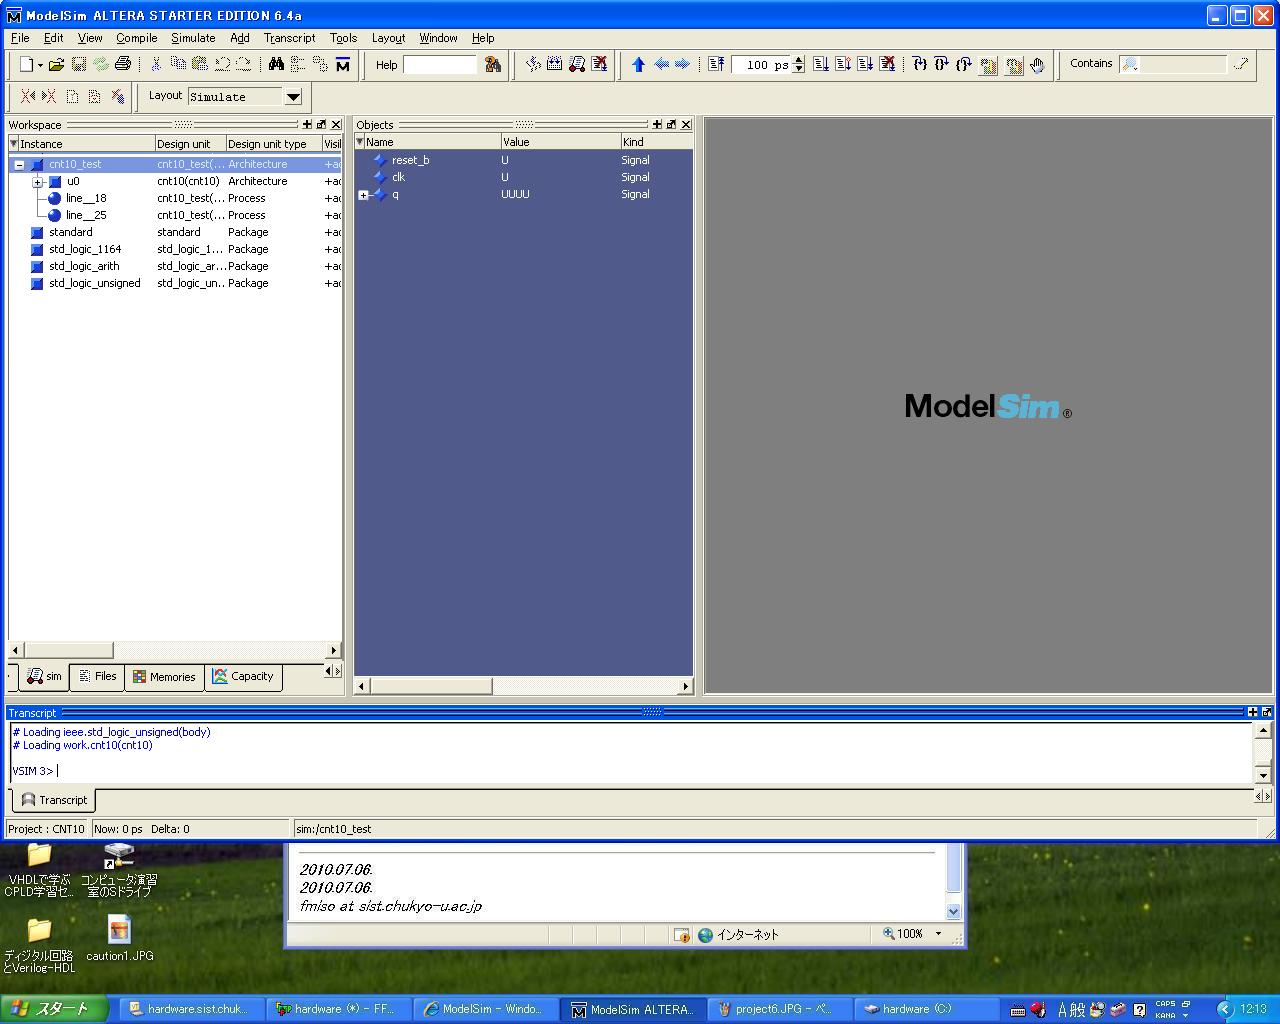
Task: Click the Print icon
Action: (x=123, y=64)
